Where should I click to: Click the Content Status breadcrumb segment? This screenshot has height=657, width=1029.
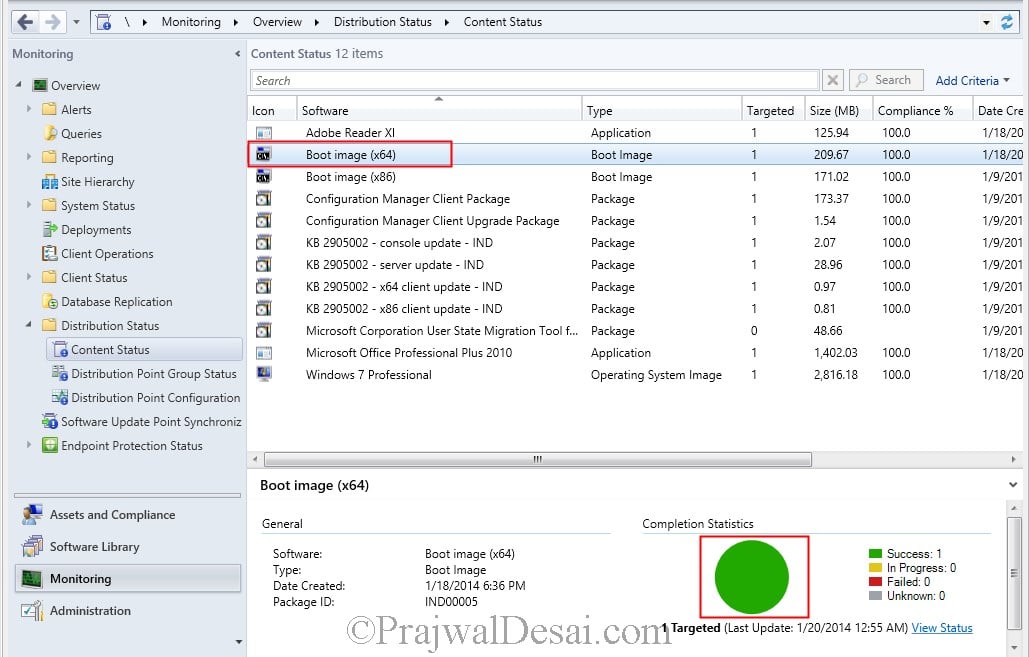tap(503, 22)
